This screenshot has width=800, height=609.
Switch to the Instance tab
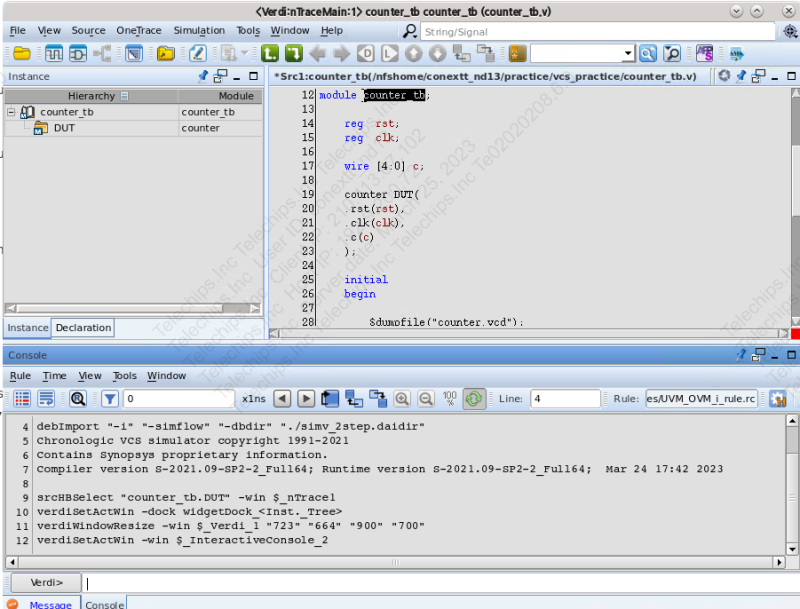[28, 328]
